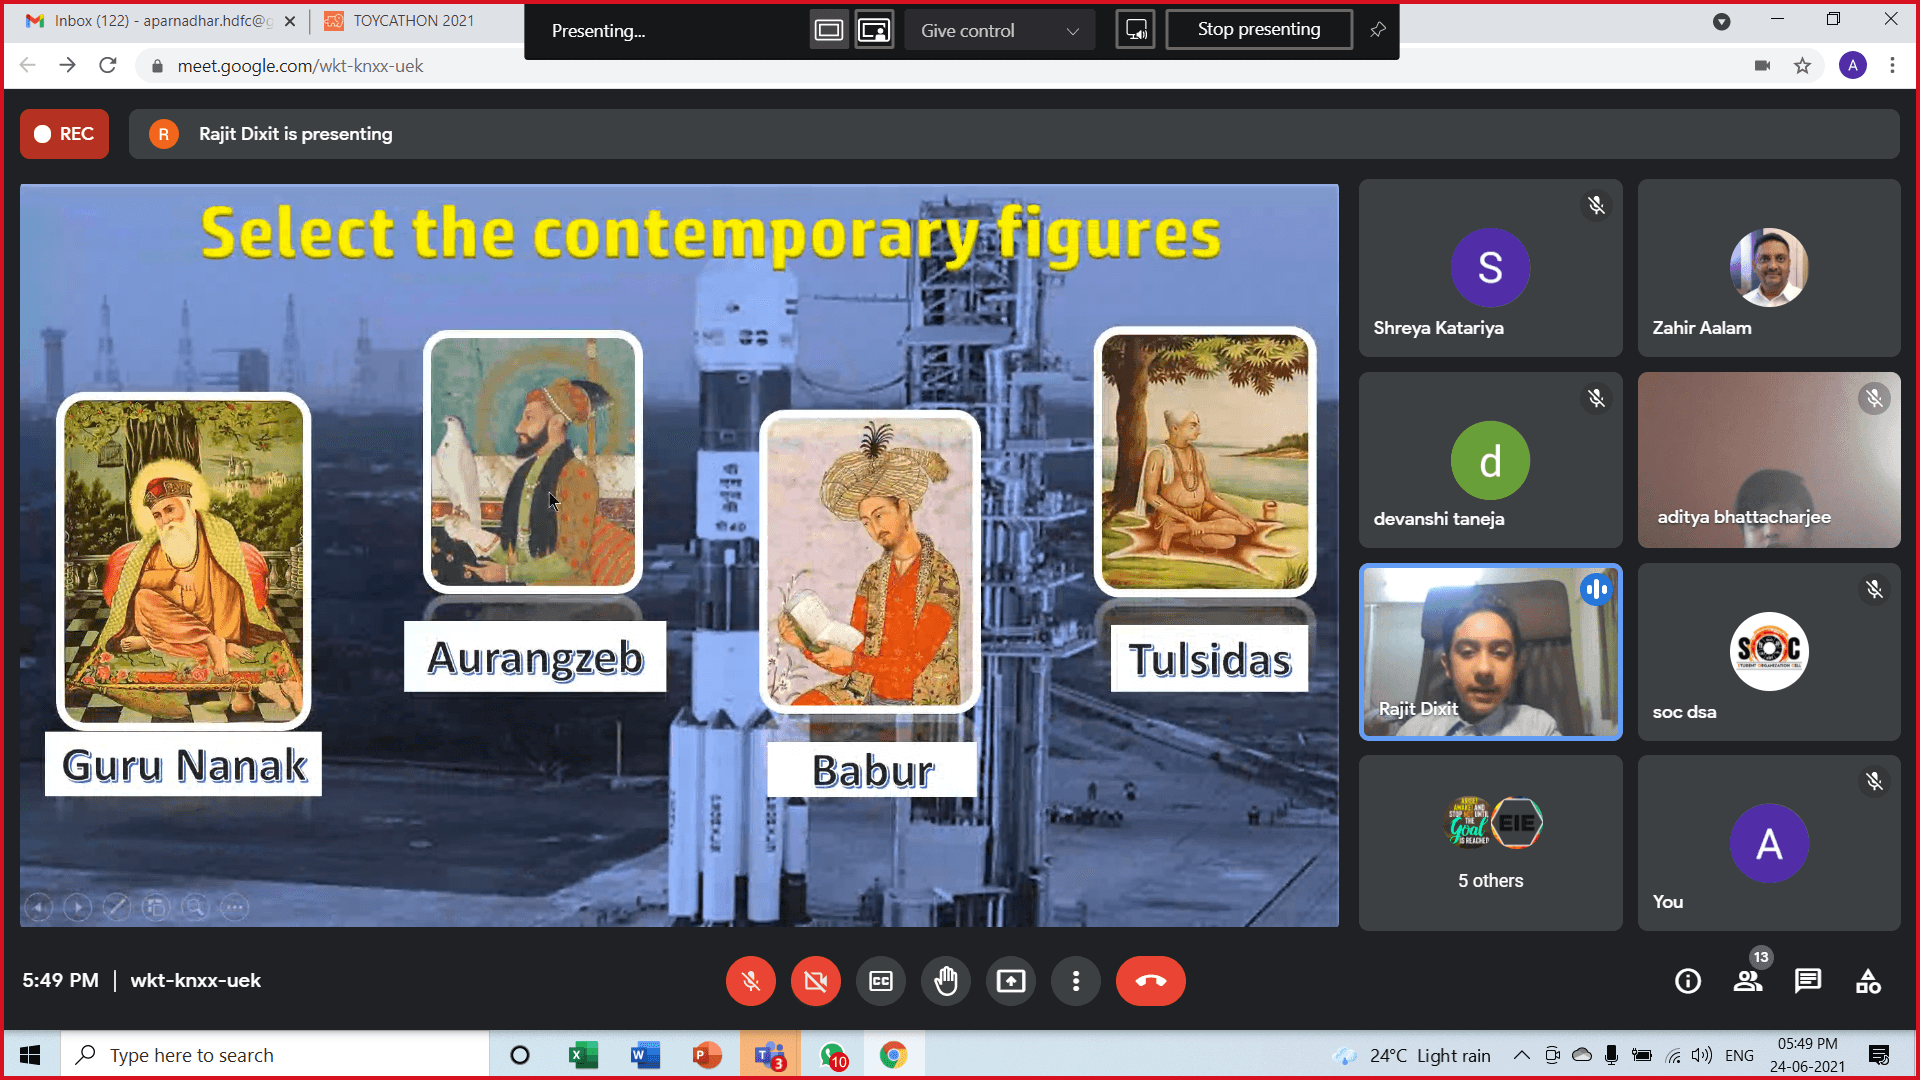Open the volume control in system tray
The height and width of the screenshot is (1080, 1920).
coord(1702,1055)
